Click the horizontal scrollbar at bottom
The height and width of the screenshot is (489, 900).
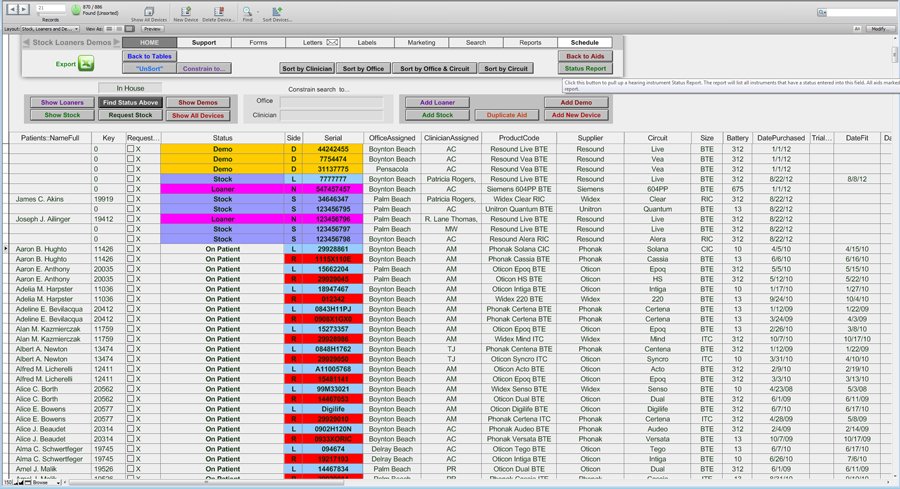point(207,483)
